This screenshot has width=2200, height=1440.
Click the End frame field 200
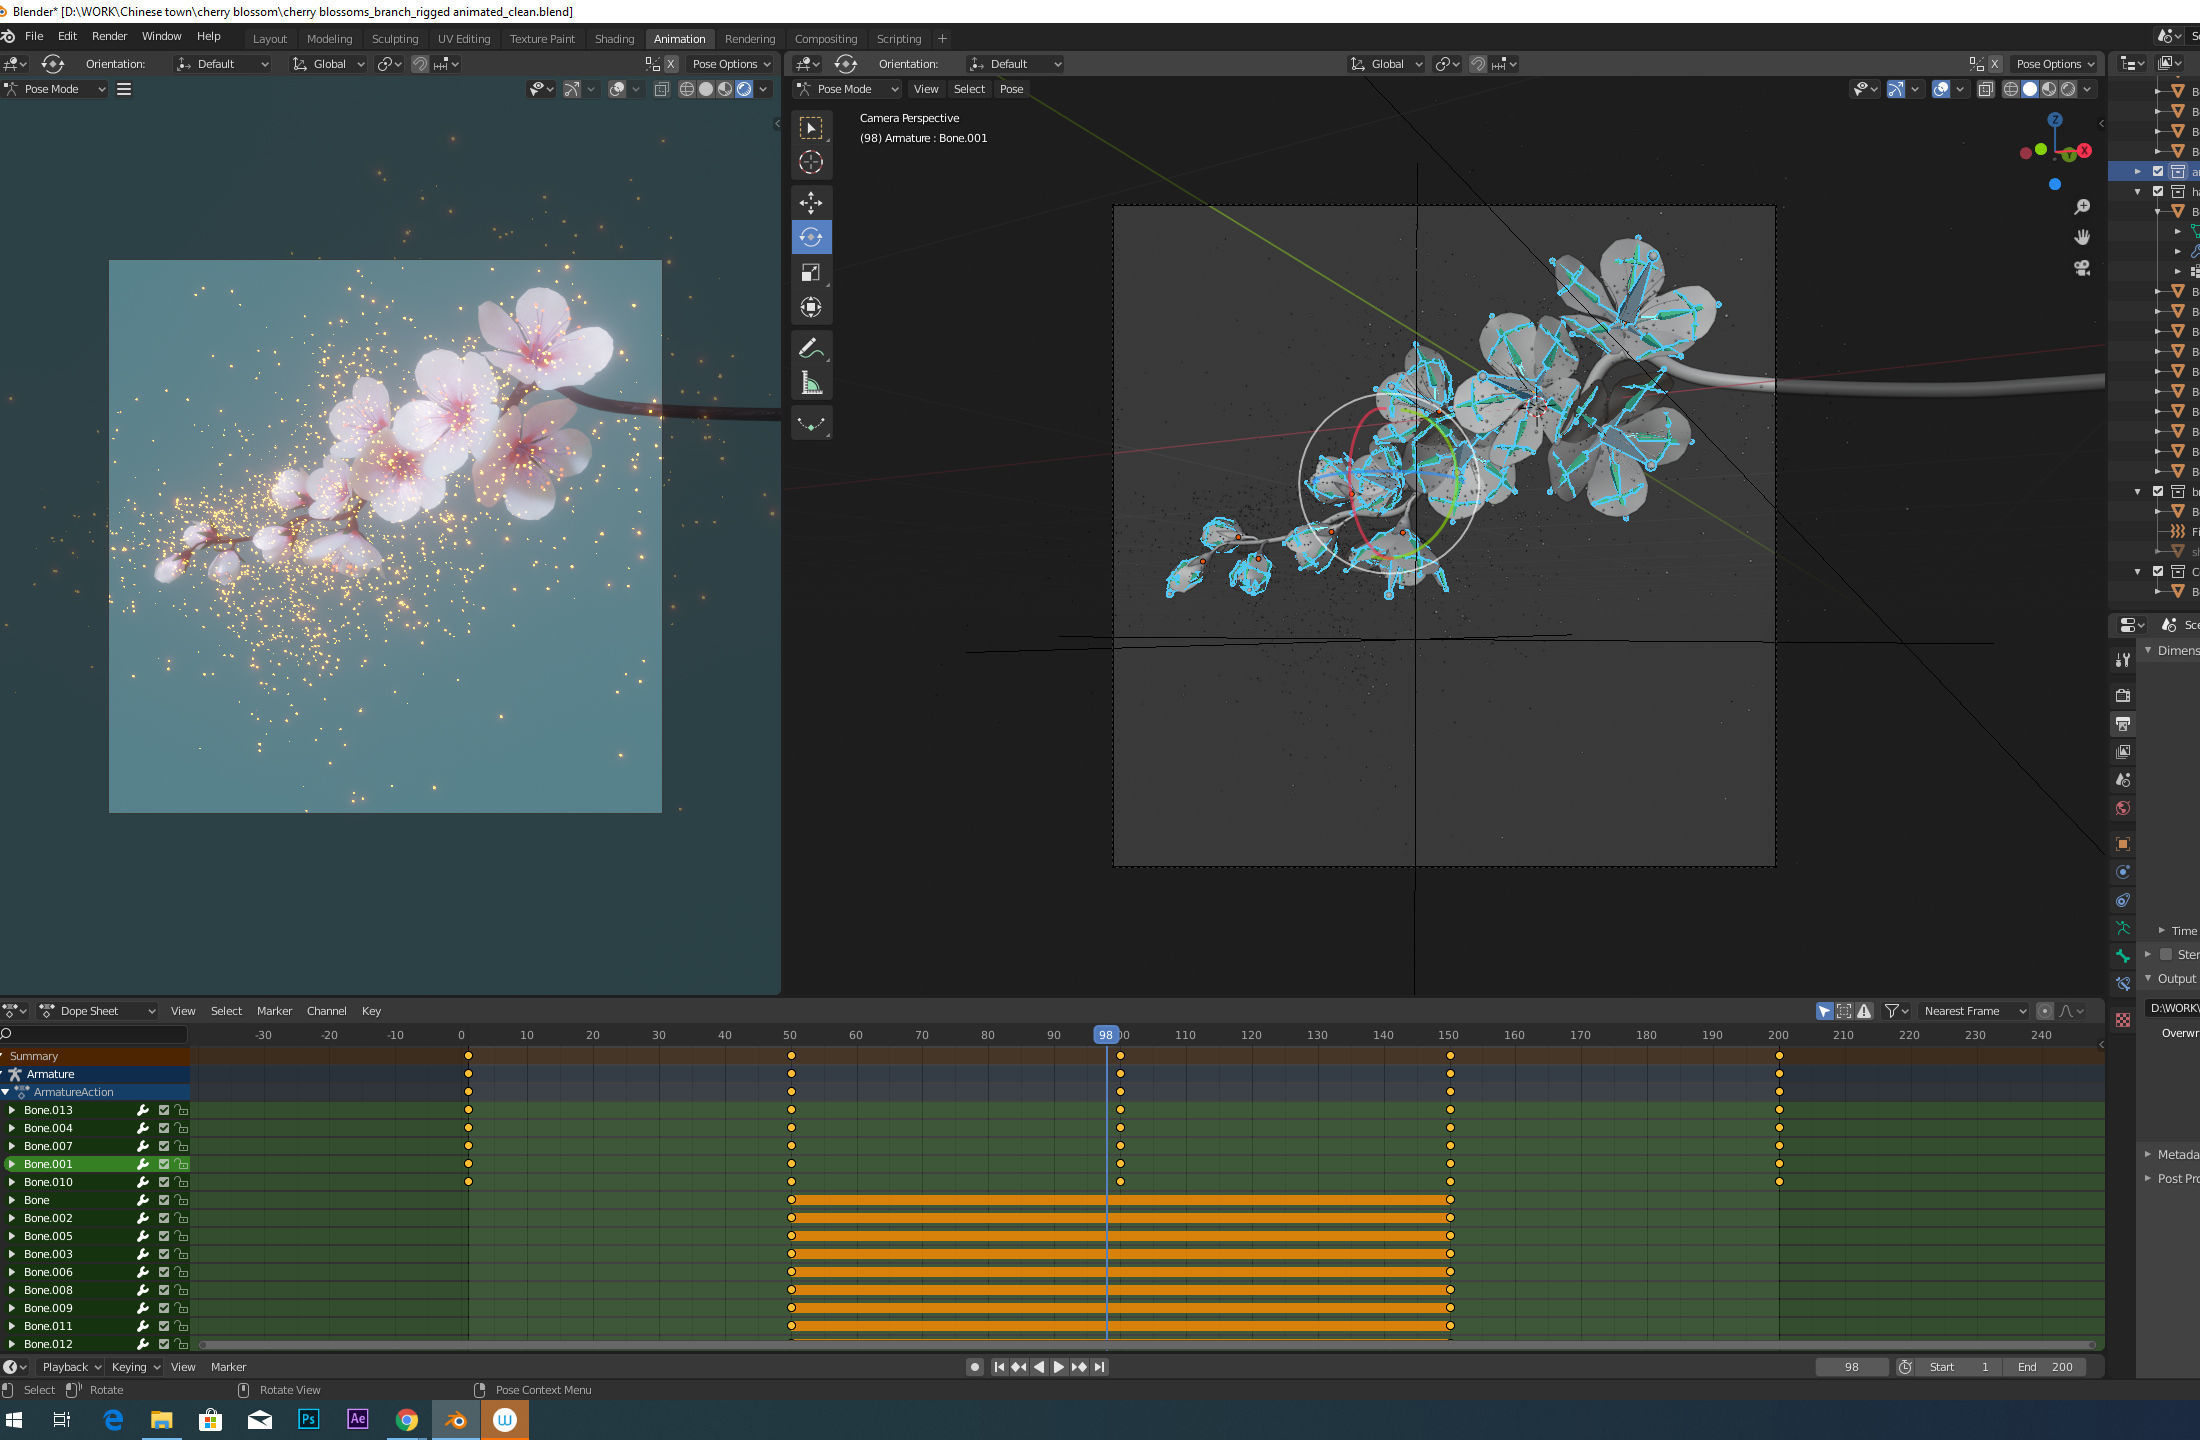point(2045,1367)
